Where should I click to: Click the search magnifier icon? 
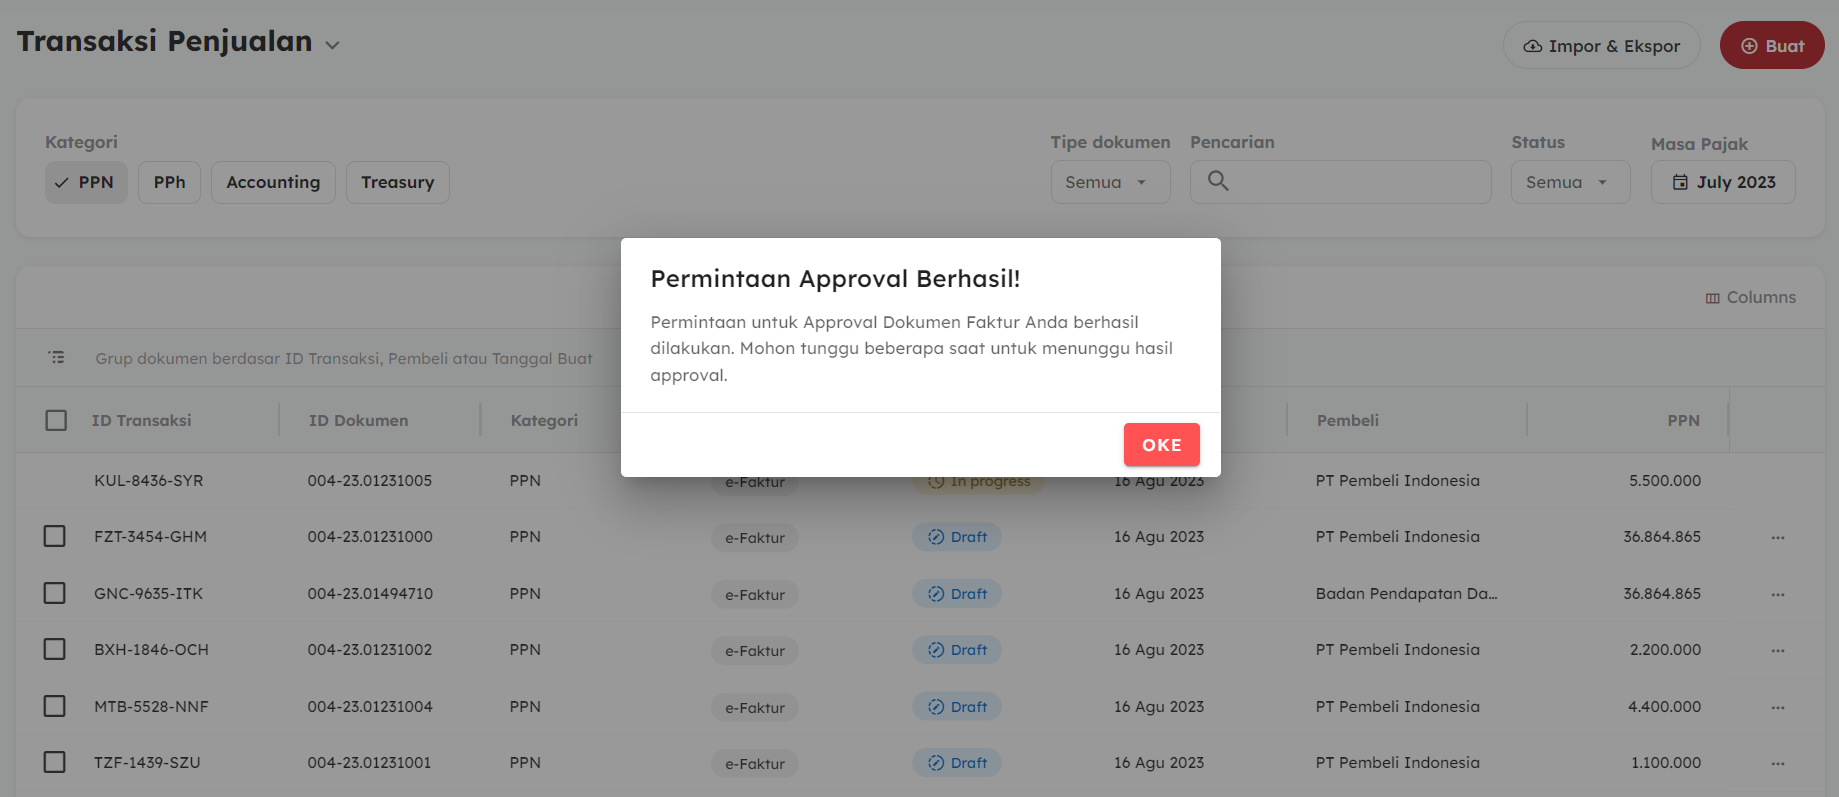1217,181
